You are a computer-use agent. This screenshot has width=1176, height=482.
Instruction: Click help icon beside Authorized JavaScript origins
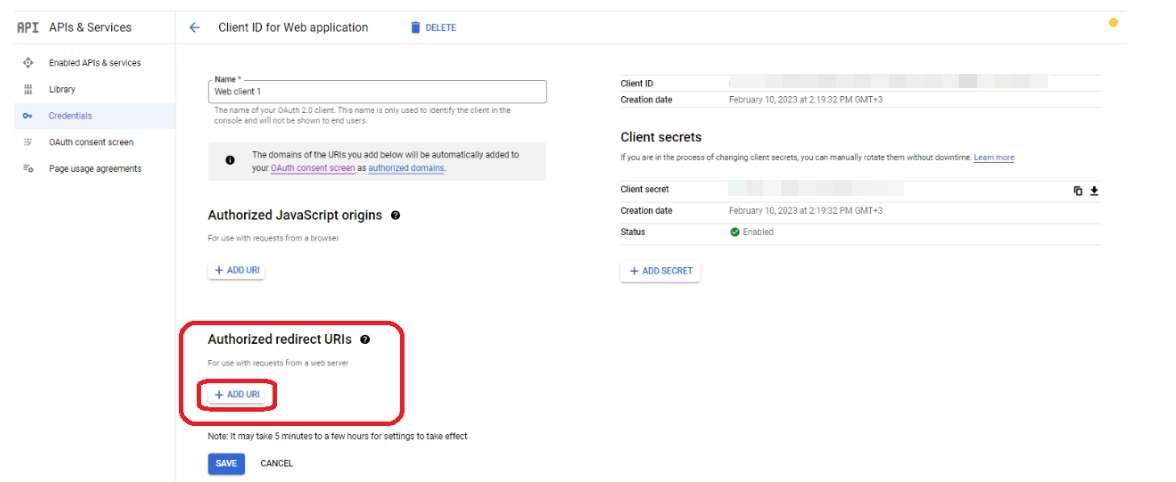click(x=396, y=215)
